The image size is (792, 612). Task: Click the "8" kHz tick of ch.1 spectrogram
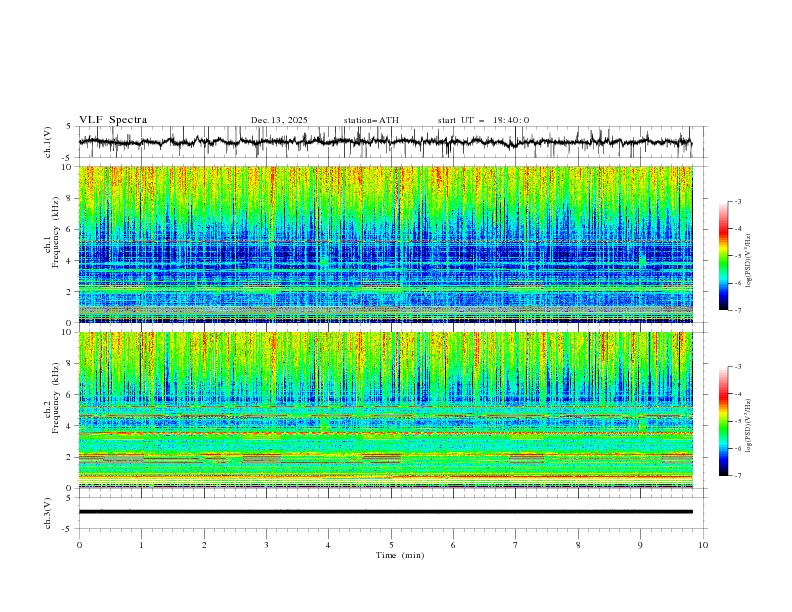point(70,198)
